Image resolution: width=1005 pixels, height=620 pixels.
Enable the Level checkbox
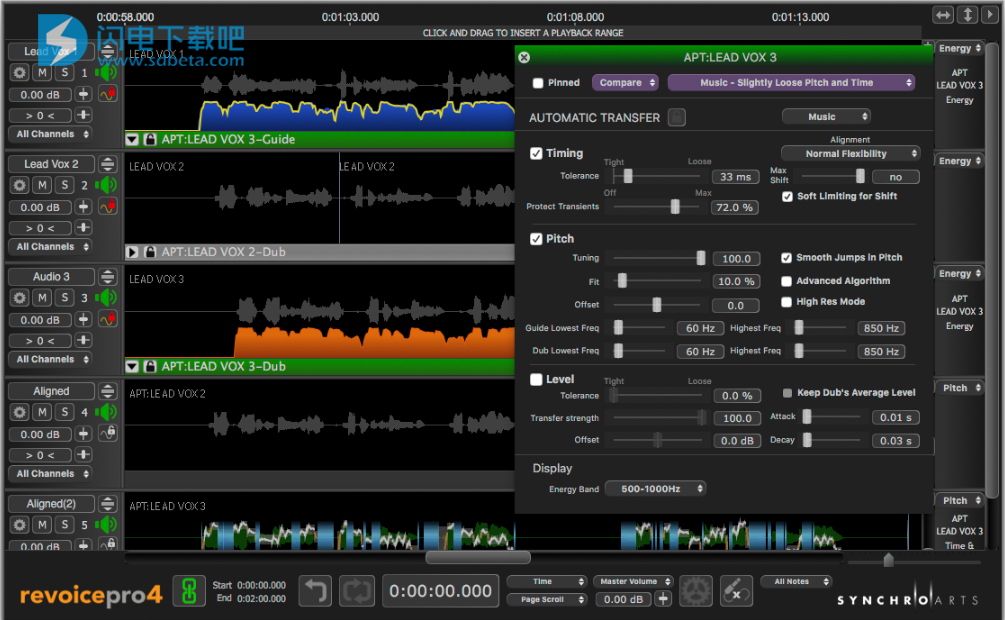536,380
